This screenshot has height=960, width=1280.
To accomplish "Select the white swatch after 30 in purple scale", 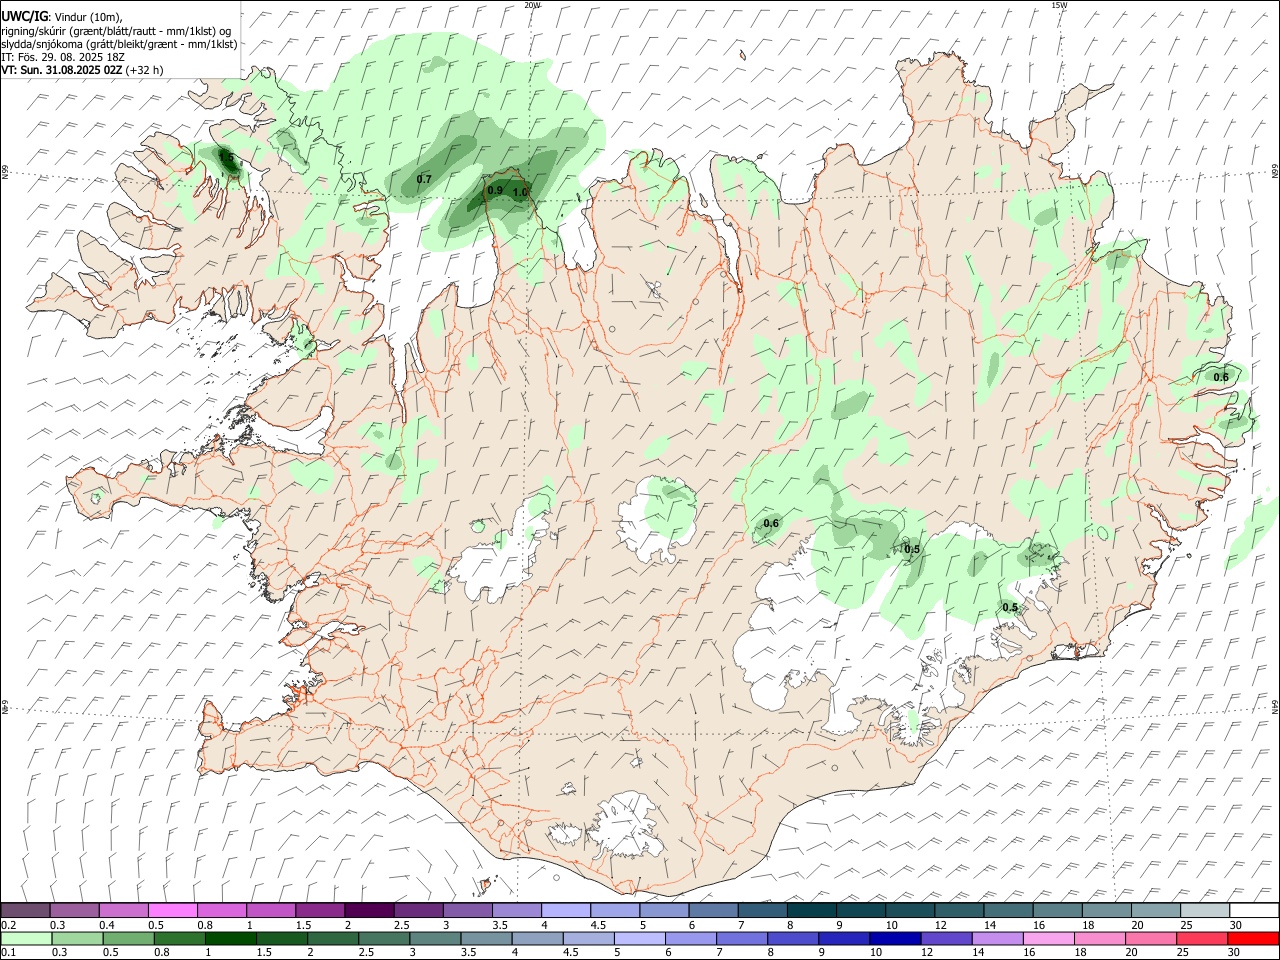I will click(1254, 910).
